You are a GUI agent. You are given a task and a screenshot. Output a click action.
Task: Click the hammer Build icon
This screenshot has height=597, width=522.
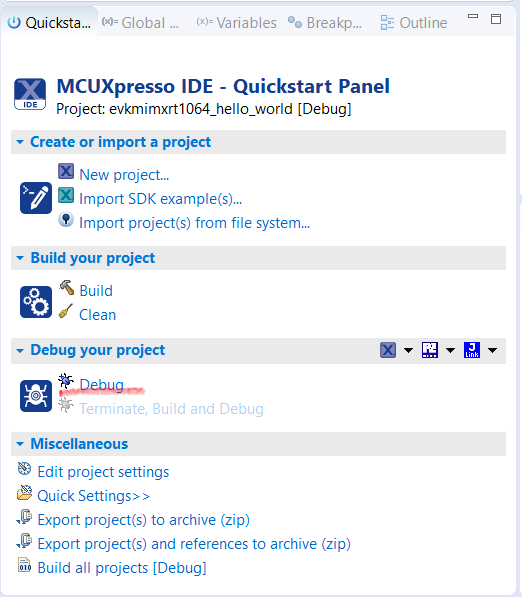coord(67,288)
